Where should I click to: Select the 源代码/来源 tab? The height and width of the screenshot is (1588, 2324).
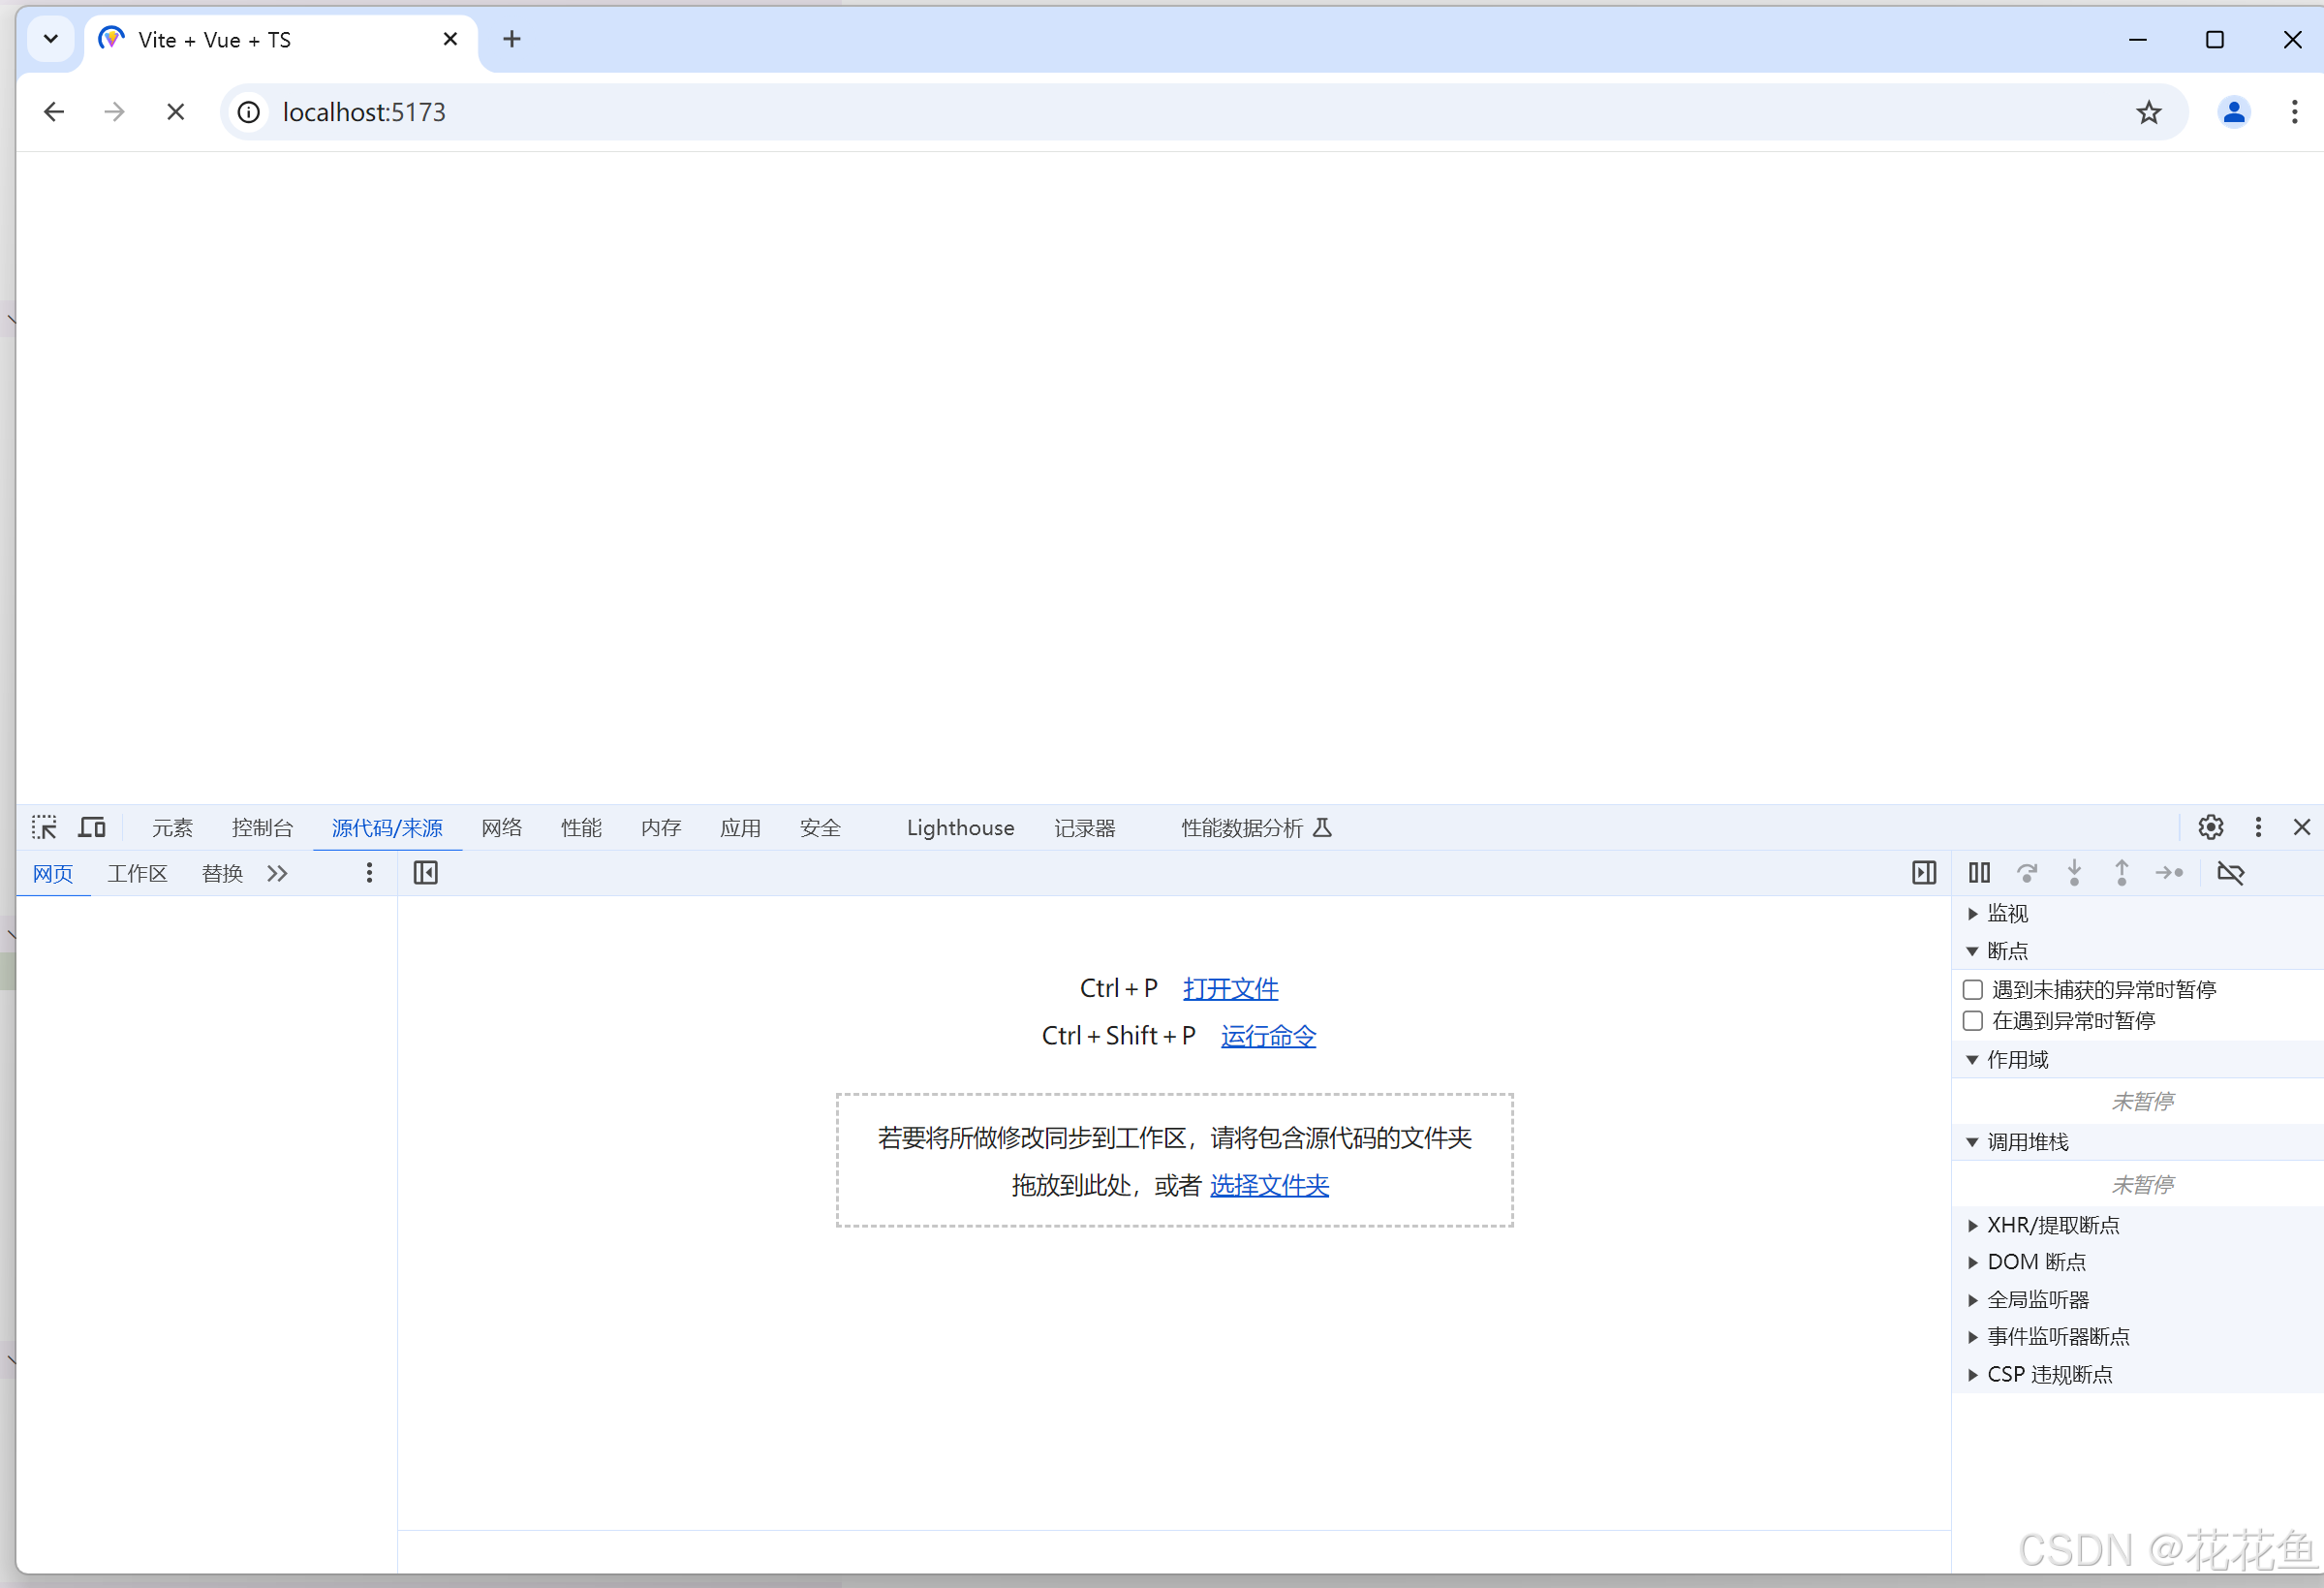[x=387, y=828]
